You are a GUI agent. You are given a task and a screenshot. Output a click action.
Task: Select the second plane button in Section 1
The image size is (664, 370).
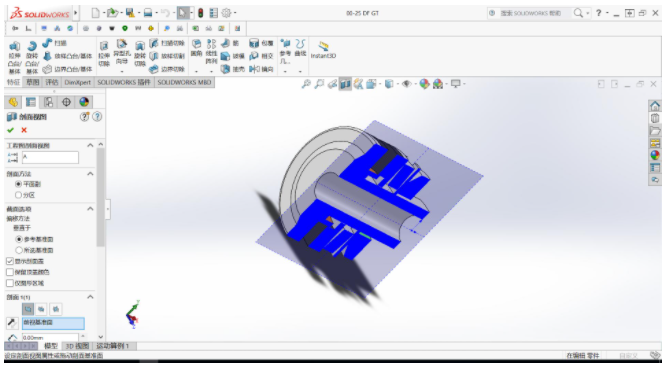tap(41, 309)
